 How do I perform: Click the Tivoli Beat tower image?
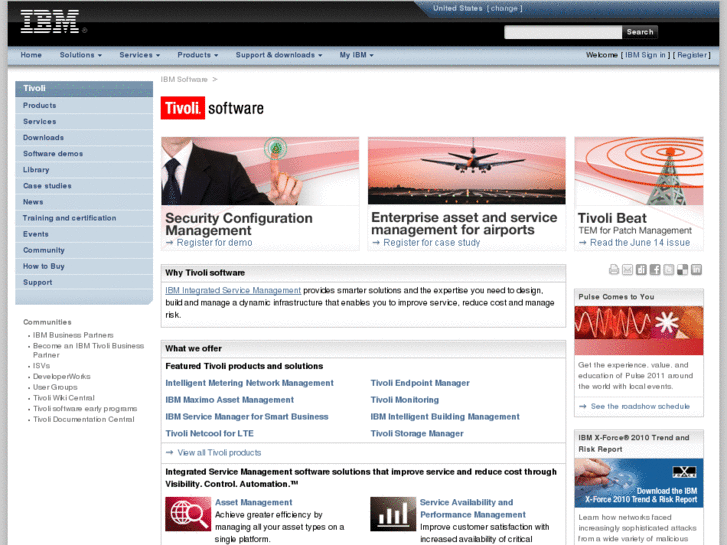coord(639,171)
